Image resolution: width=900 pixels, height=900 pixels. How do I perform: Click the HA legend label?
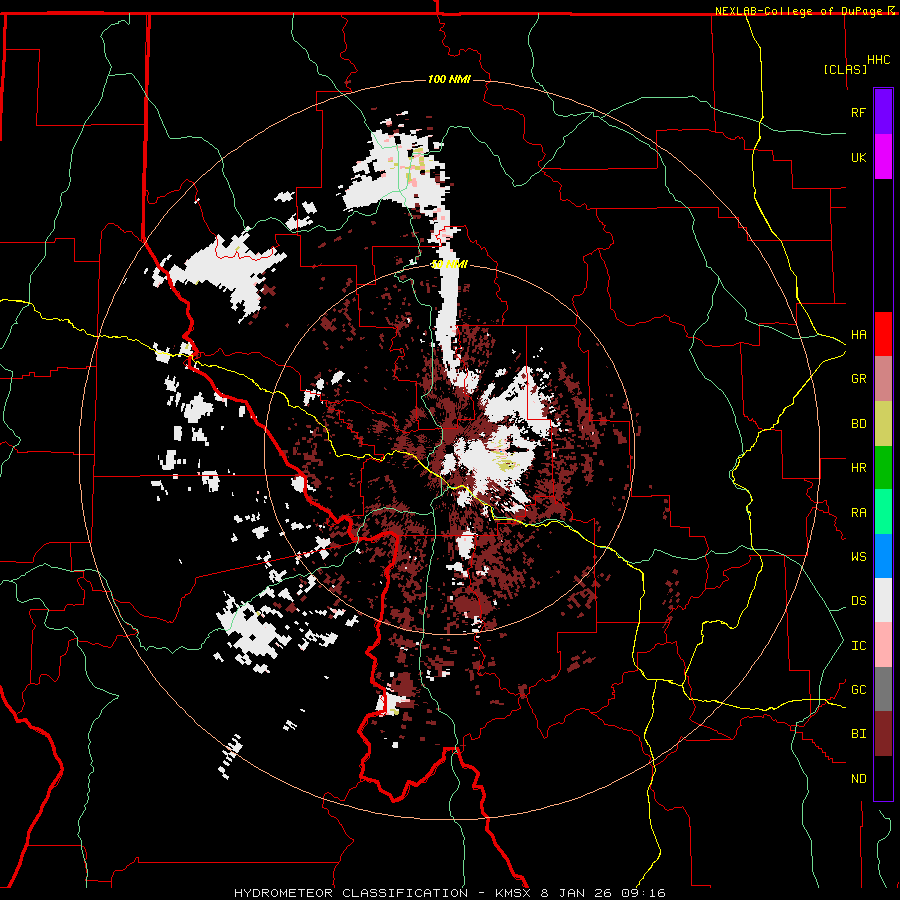point(859,335)
